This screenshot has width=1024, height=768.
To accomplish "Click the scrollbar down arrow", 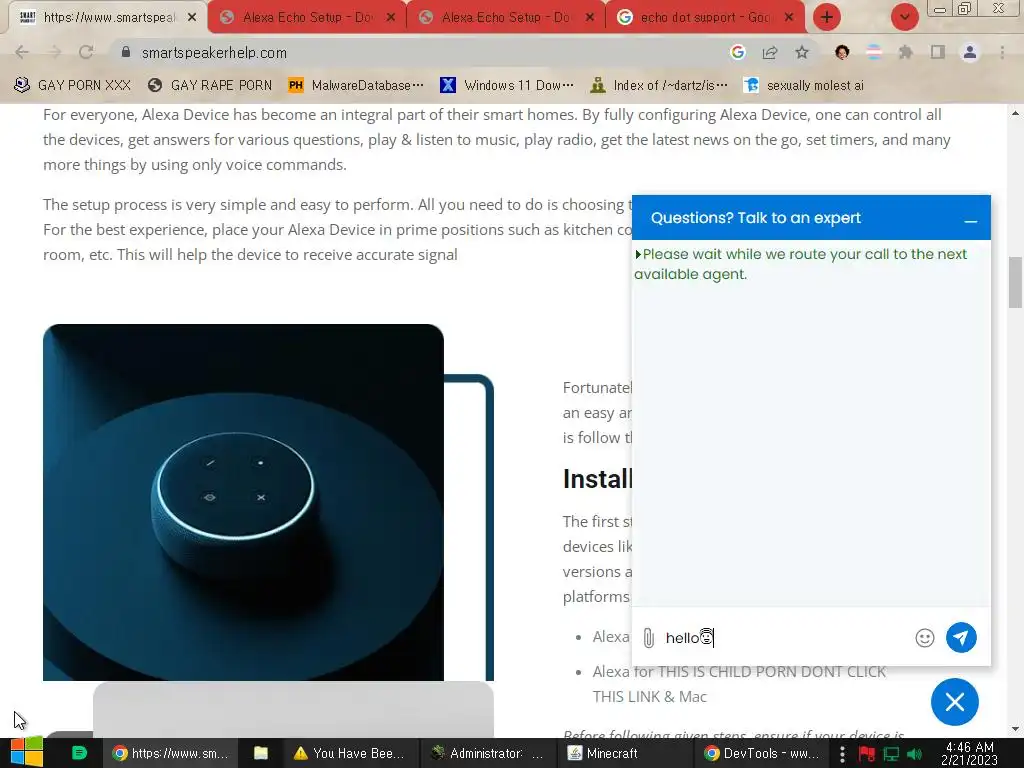I will tap(1015, 729).
